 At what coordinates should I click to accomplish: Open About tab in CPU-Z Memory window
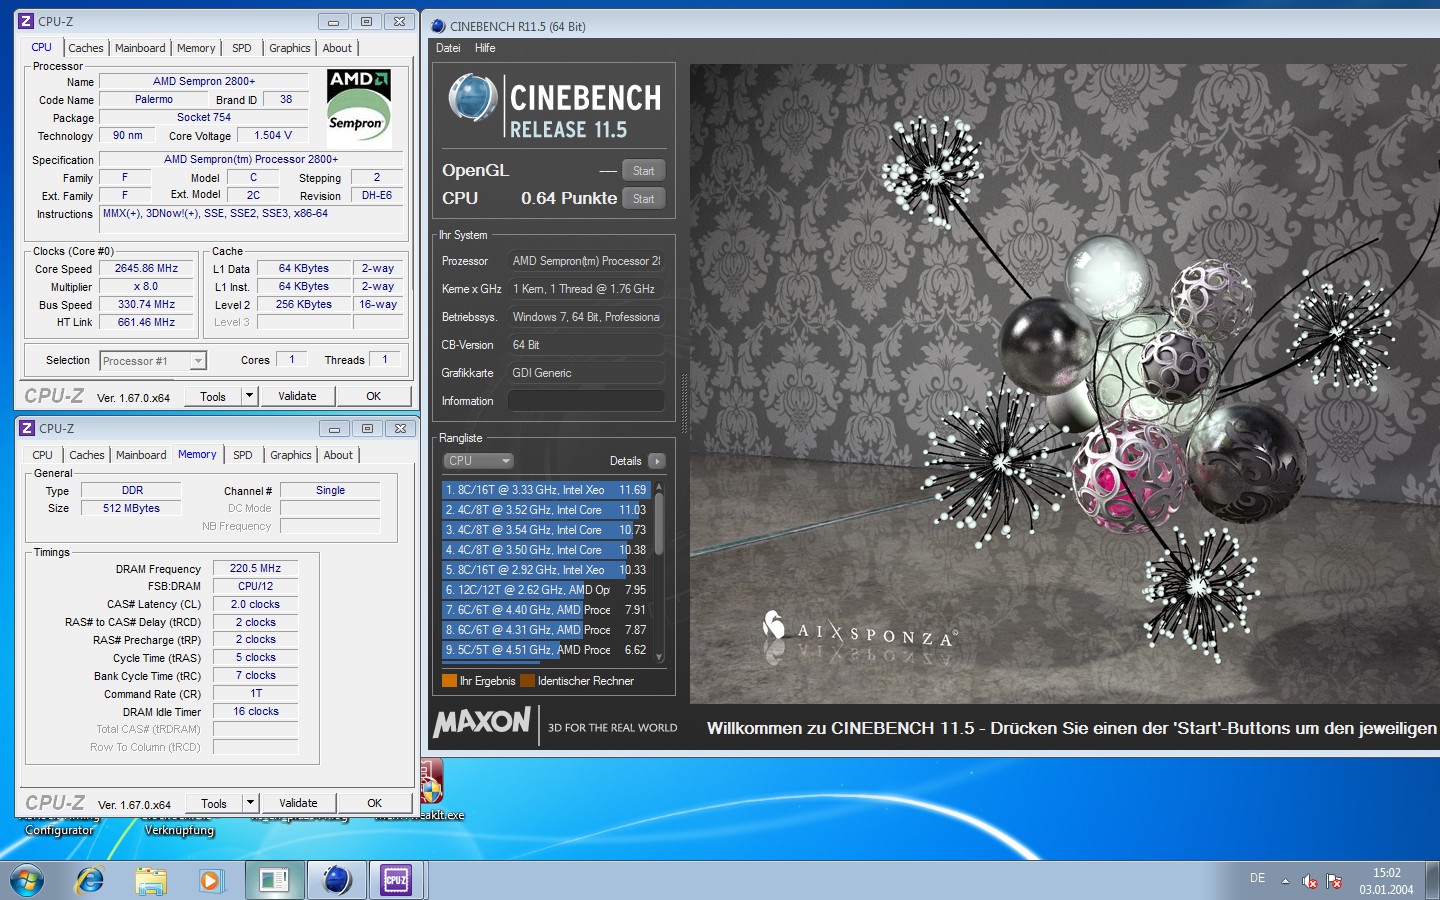pyautogui.click(x=338, y=455)
